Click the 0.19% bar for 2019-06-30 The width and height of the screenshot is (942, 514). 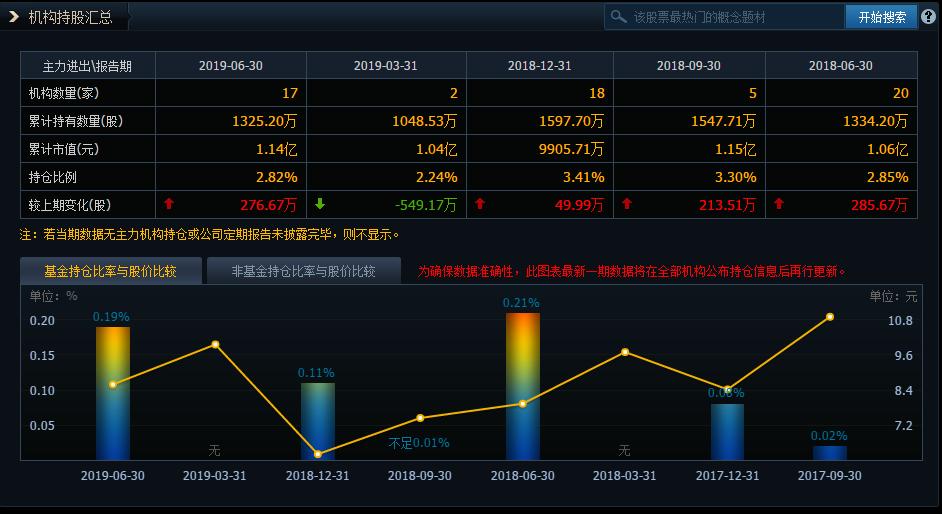pyautogui.click(x=113, y=393)
